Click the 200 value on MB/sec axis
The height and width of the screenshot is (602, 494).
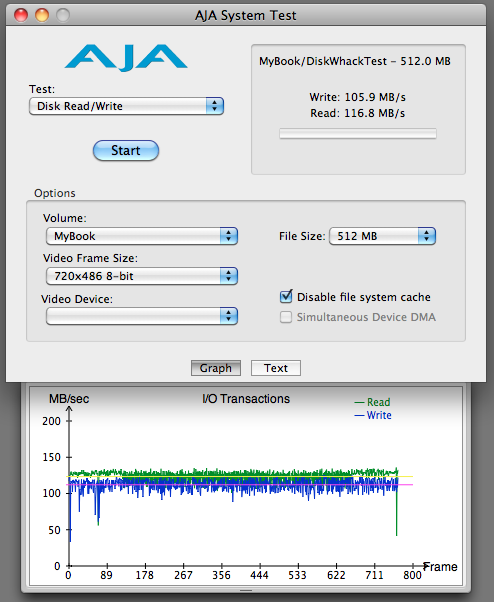pos(51,421)
